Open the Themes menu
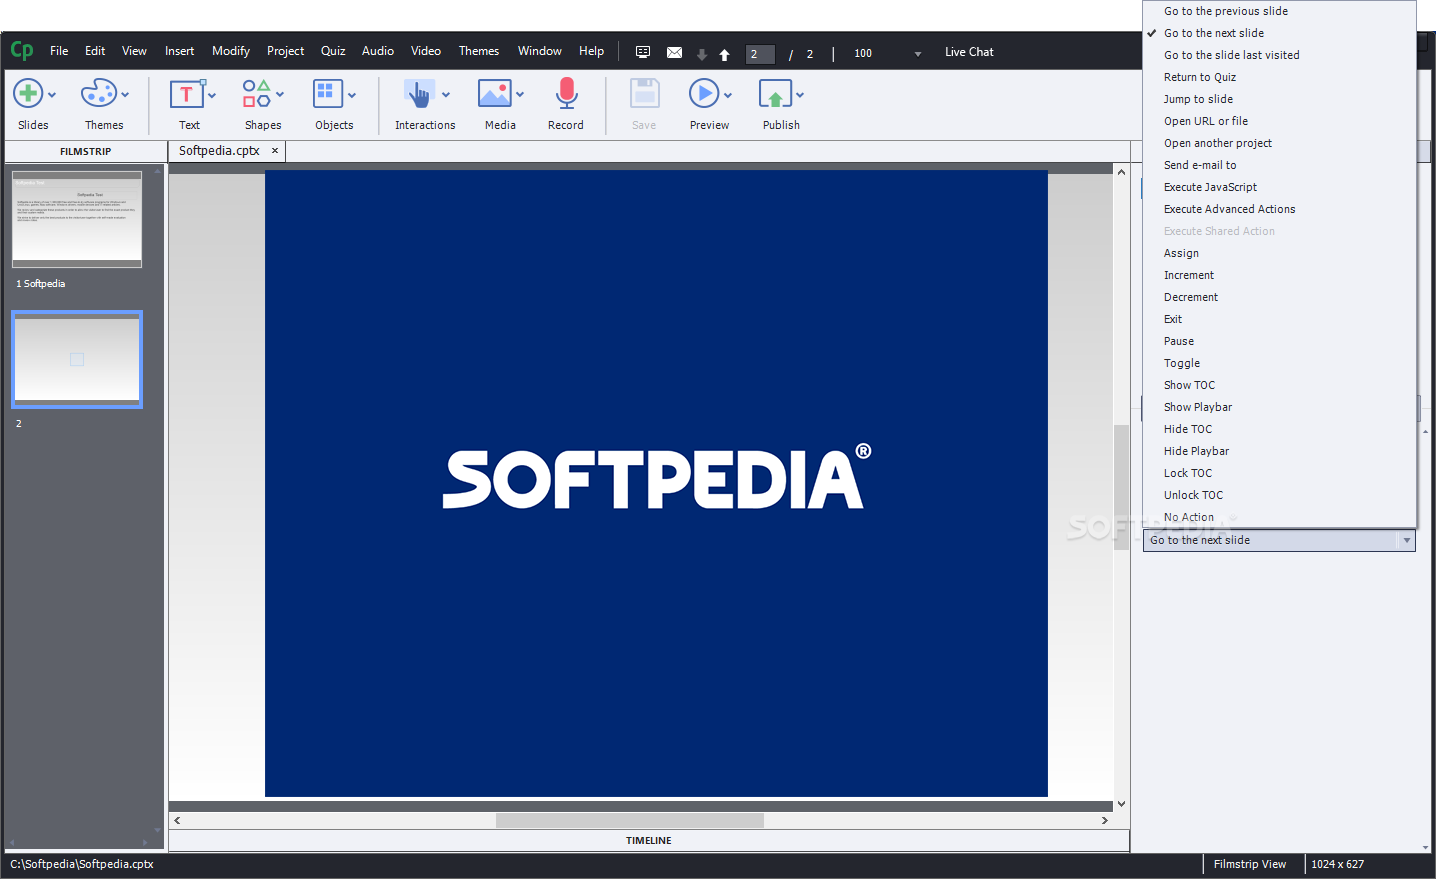The image size is (1436, 879). [479, 51]
